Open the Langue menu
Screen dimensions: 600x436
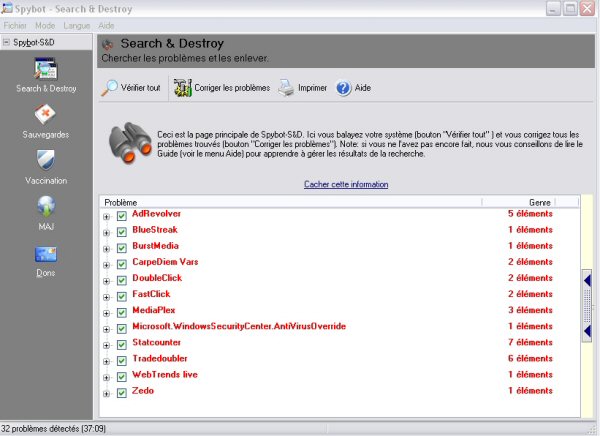(x=77, y=26)
